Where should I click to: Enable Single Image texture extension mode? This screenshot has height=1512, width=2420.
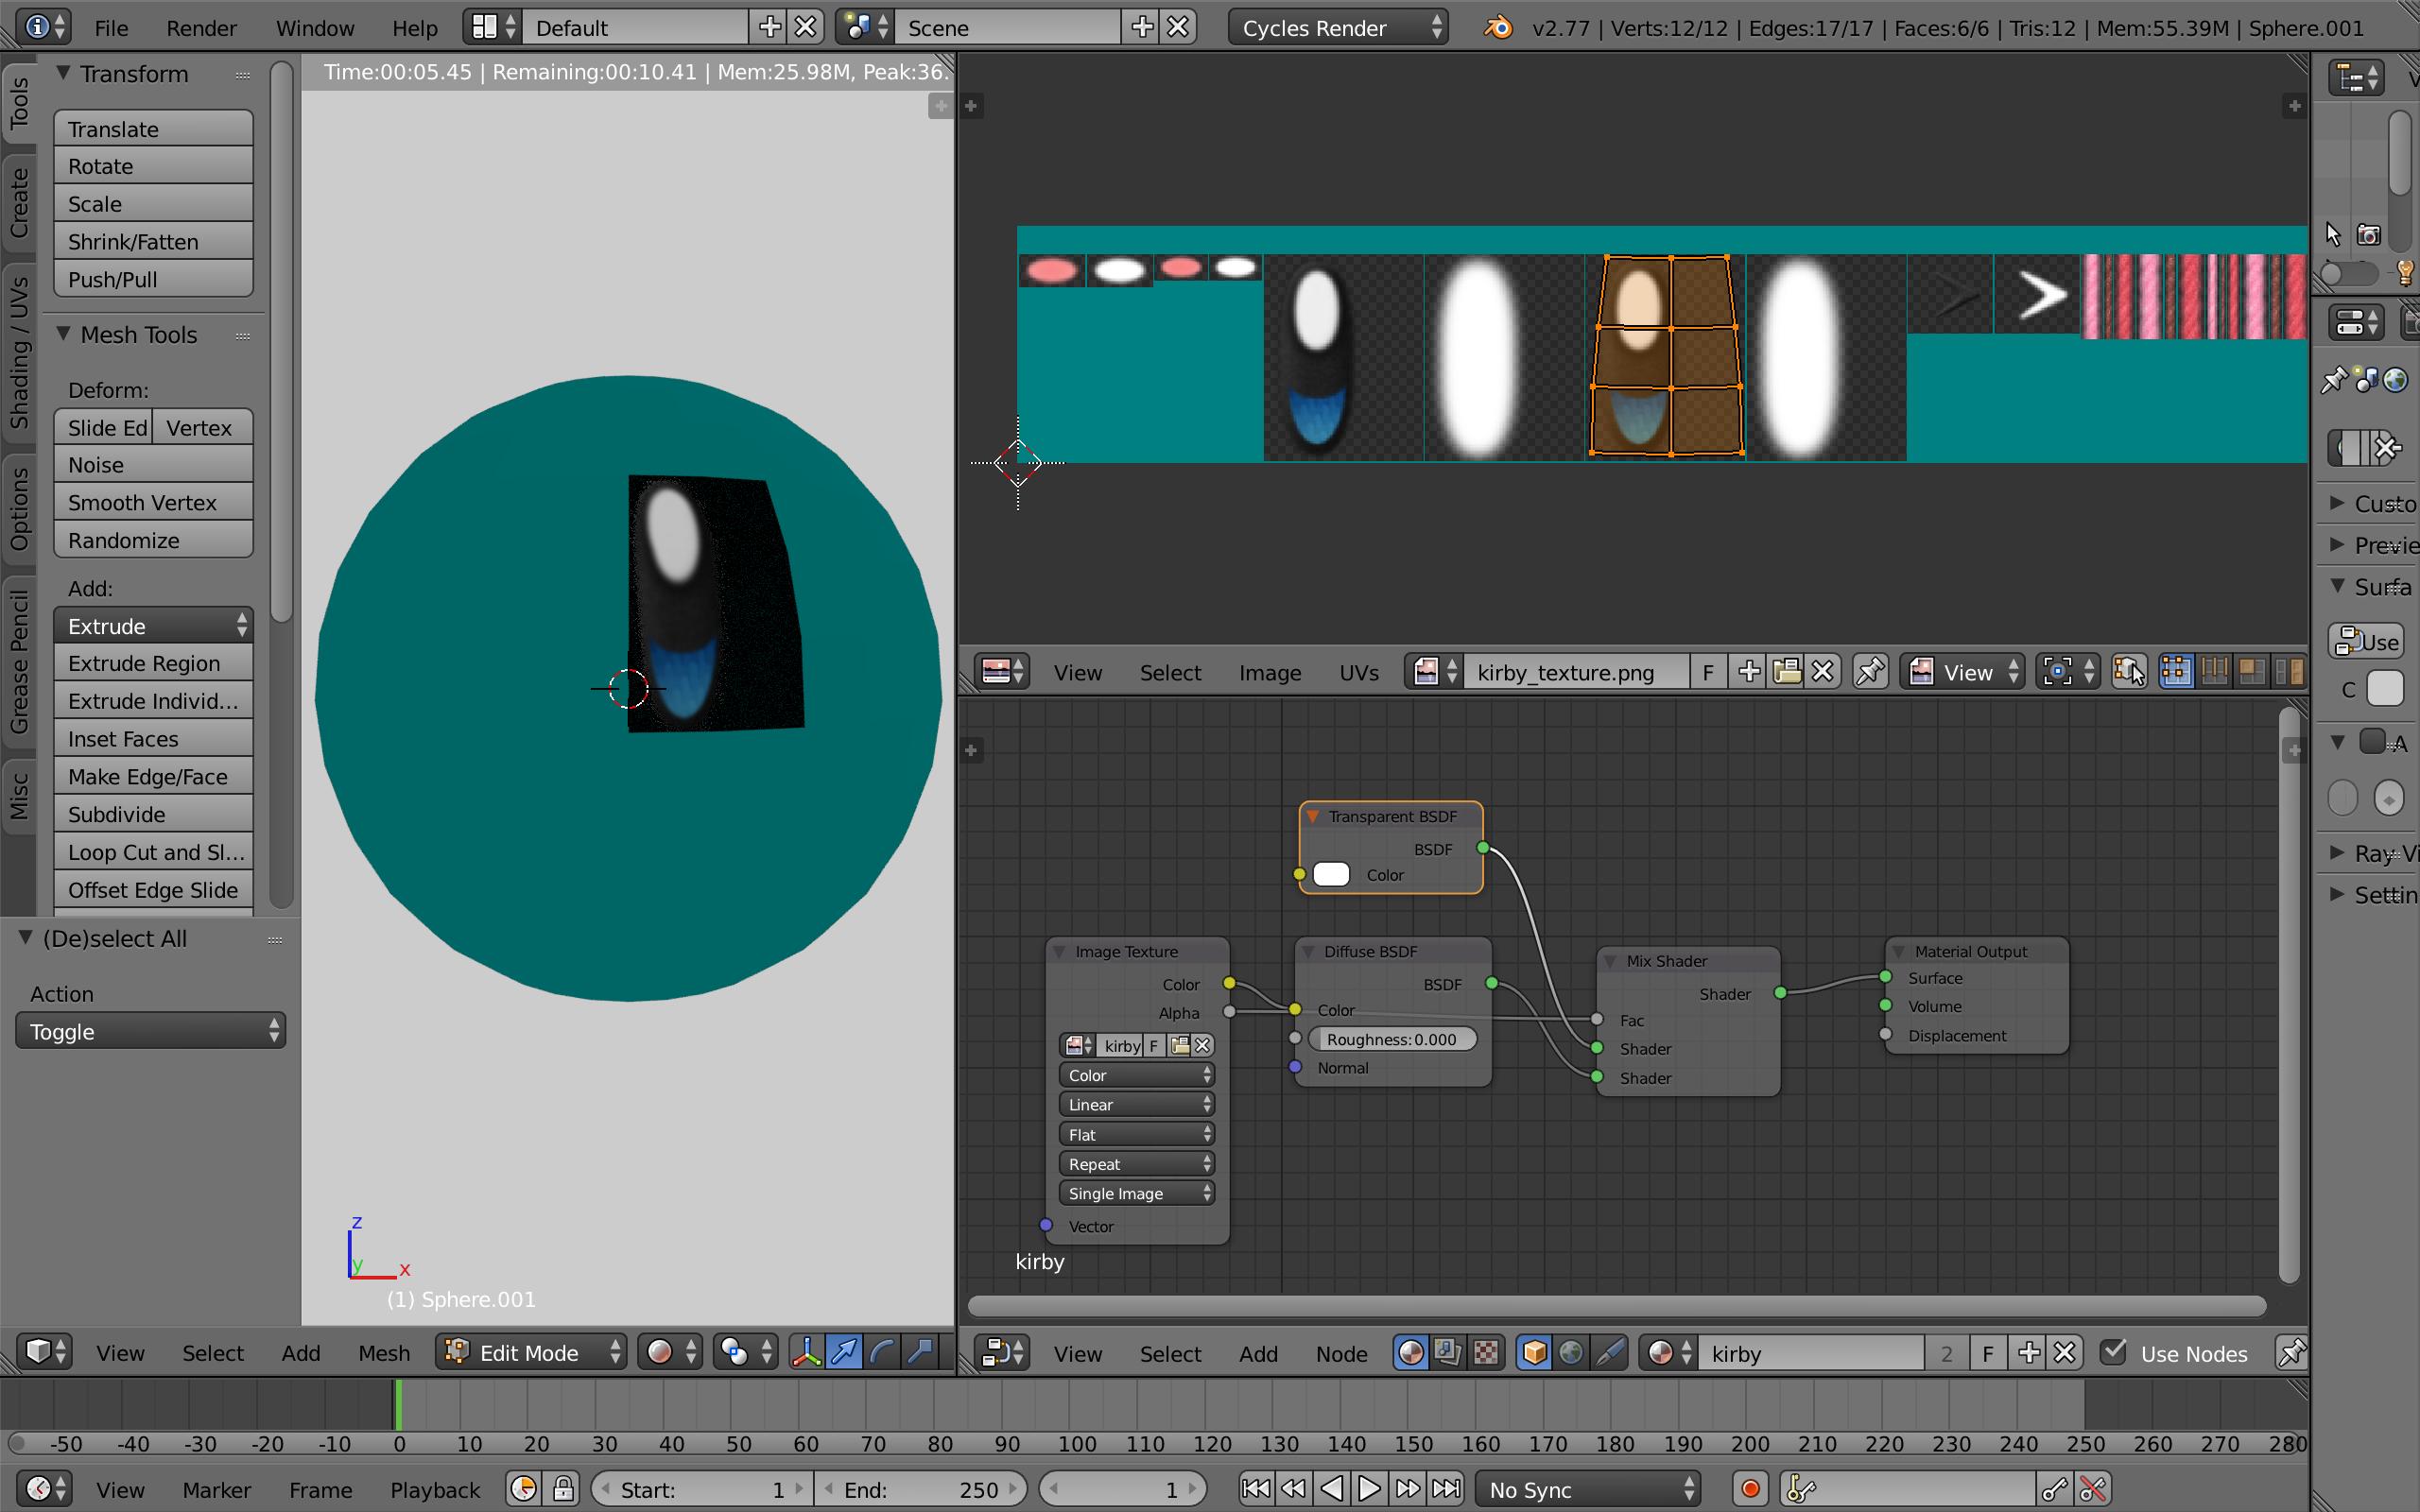click(1134, 1194)
